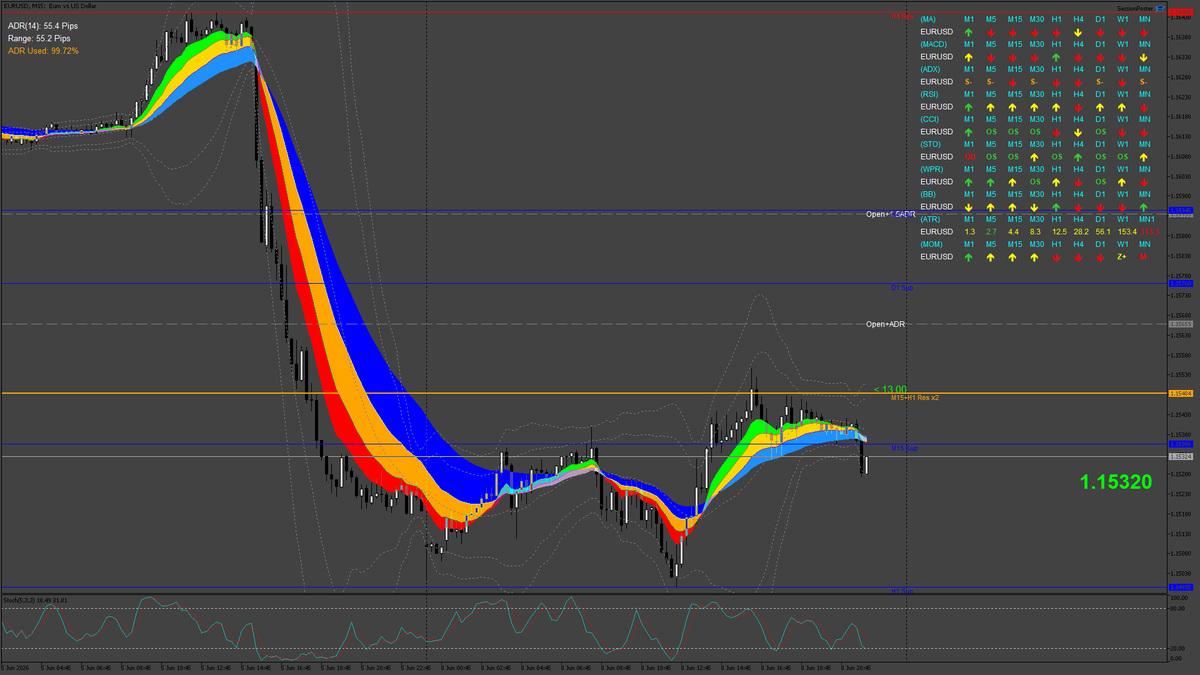Click the yellow down arrow under MACD MN
This screenshot has width=1200, height=675.
coord(1144,57)
